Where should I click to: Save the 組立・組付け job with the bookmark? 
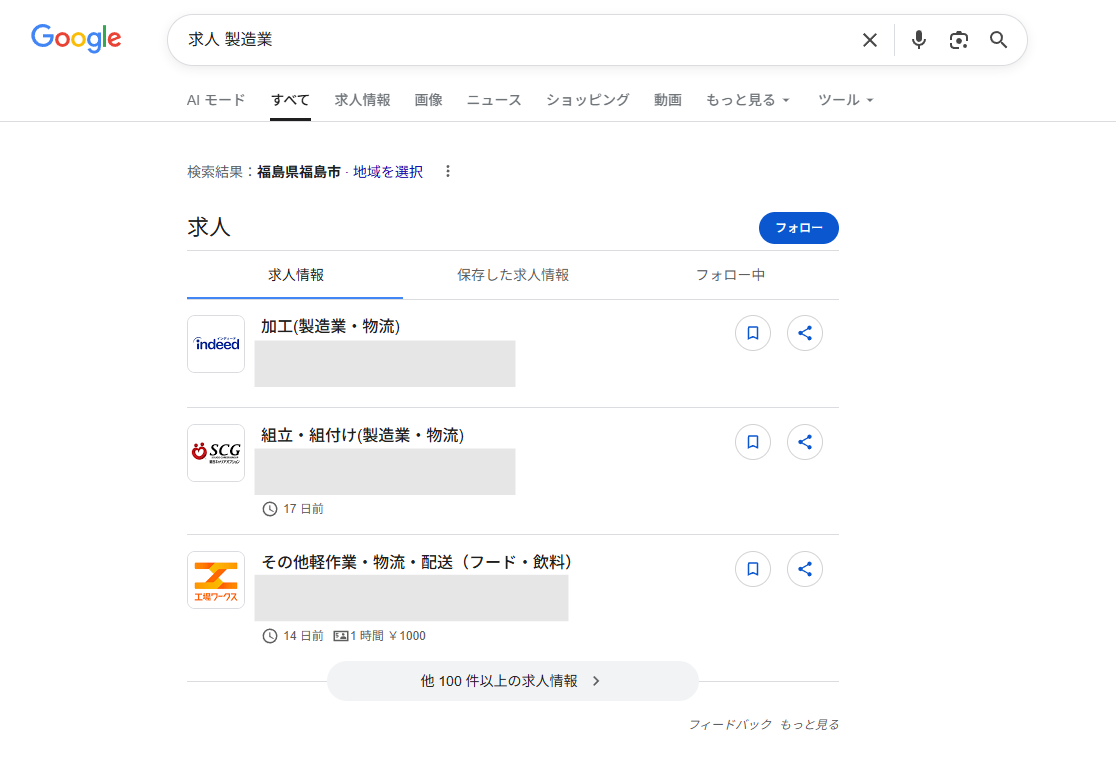pyautogui.click(x=753, y=442)
